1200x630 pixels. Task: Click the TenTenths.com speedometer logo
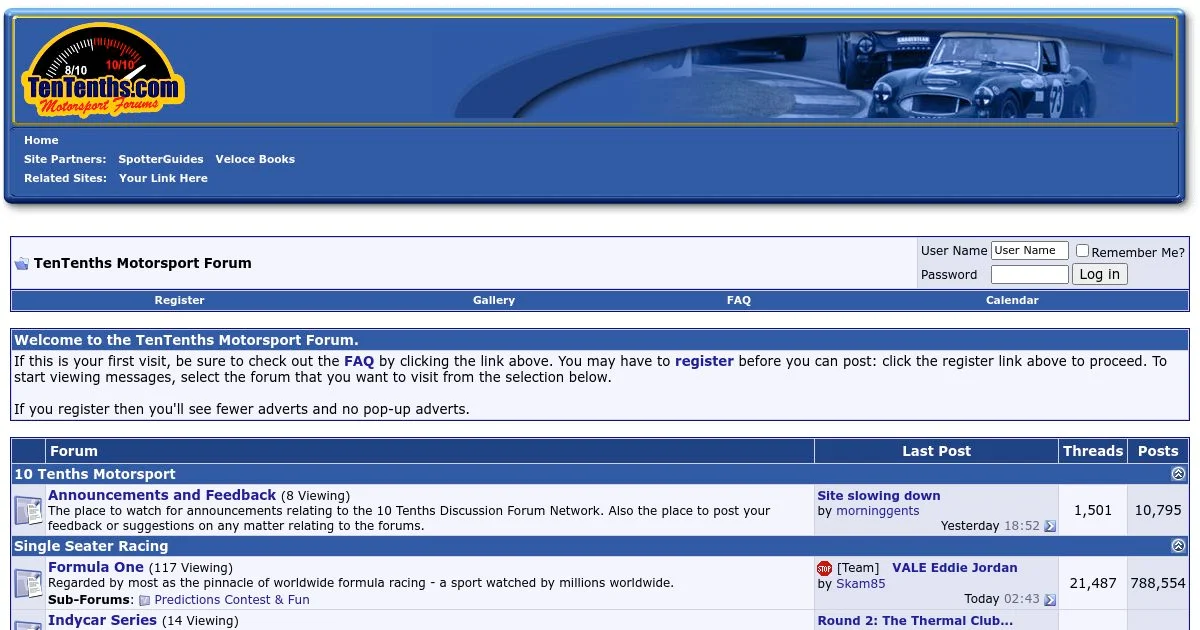click(103, 71)
